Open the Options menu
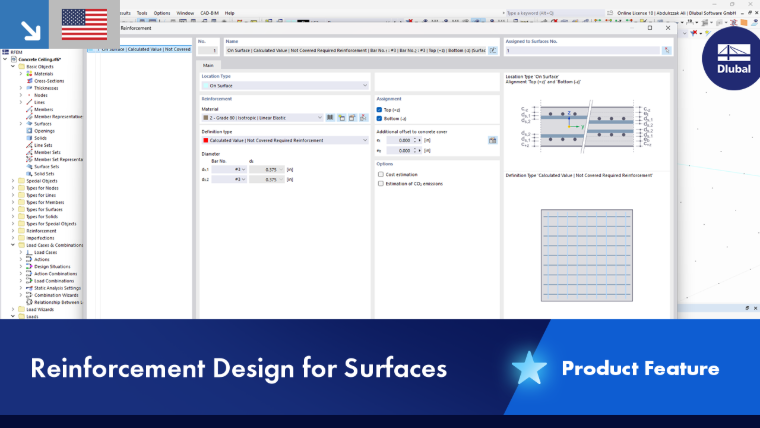This screenshot has width=760, height=428. (162, 13)
